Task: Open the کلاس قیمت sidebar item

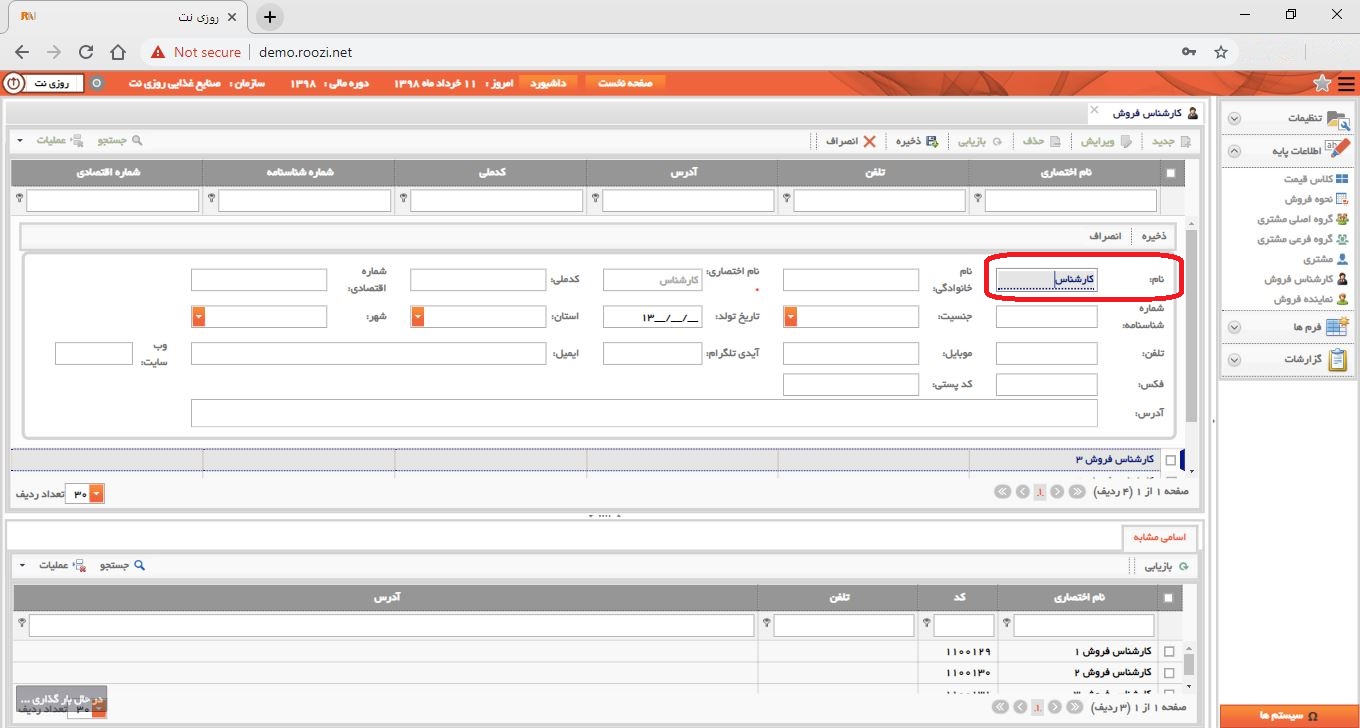Action: pyautogui.click(x=1315, y=179)
